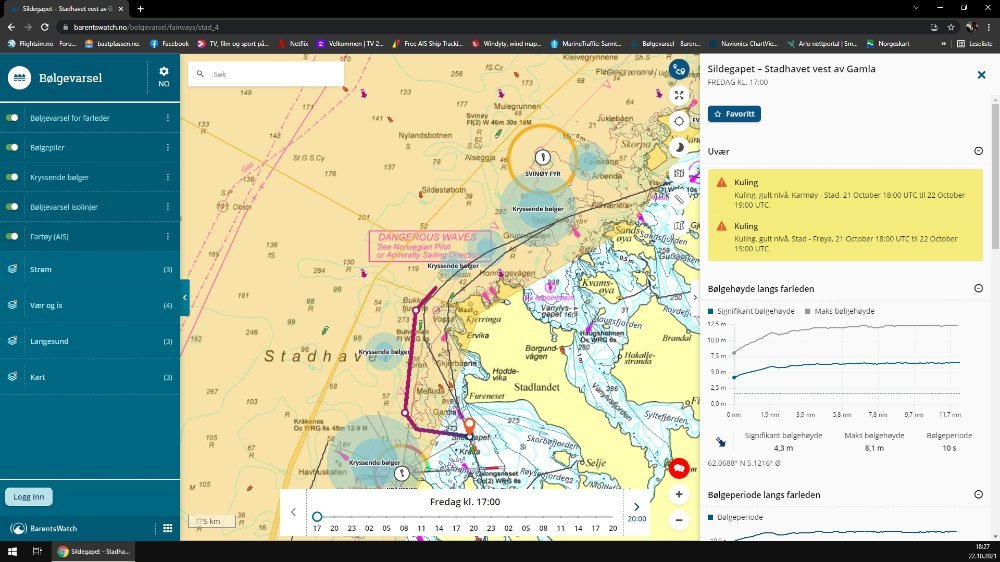
Task: Collapse Bølgehøyde langs farleden section
Action: click(x=978, y=288)
